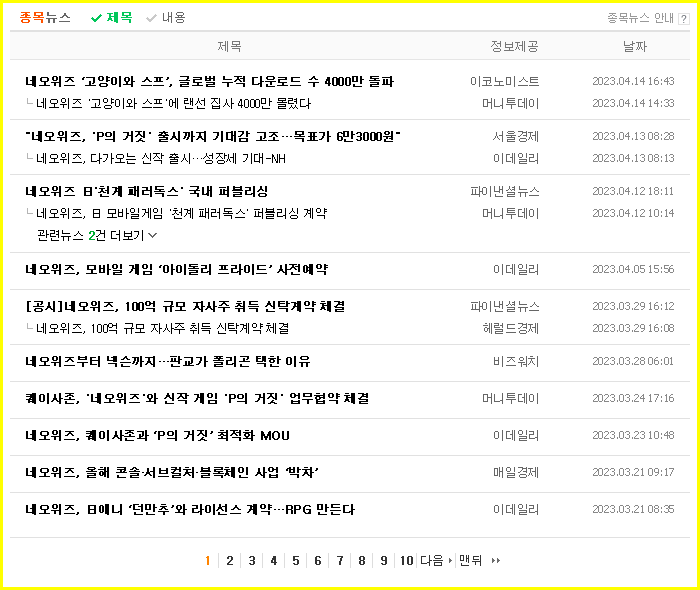The width and height of the screenshot is (700, 590).
Task: Toggle the 내용 search checkmark
Action: tap(166, 18)
